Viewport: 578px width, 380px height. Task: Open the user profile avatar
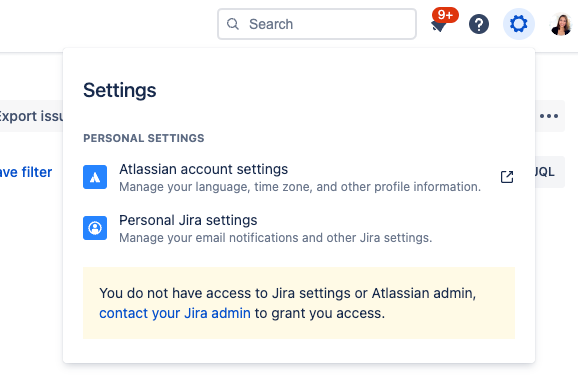561,24
